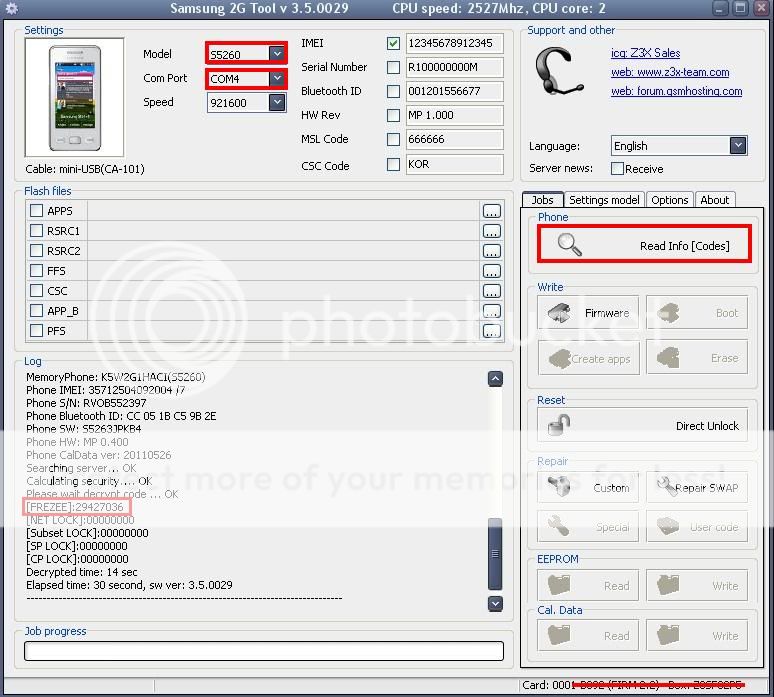
Task: Browse for the APPS flash file
Action: tap(491, 211)
